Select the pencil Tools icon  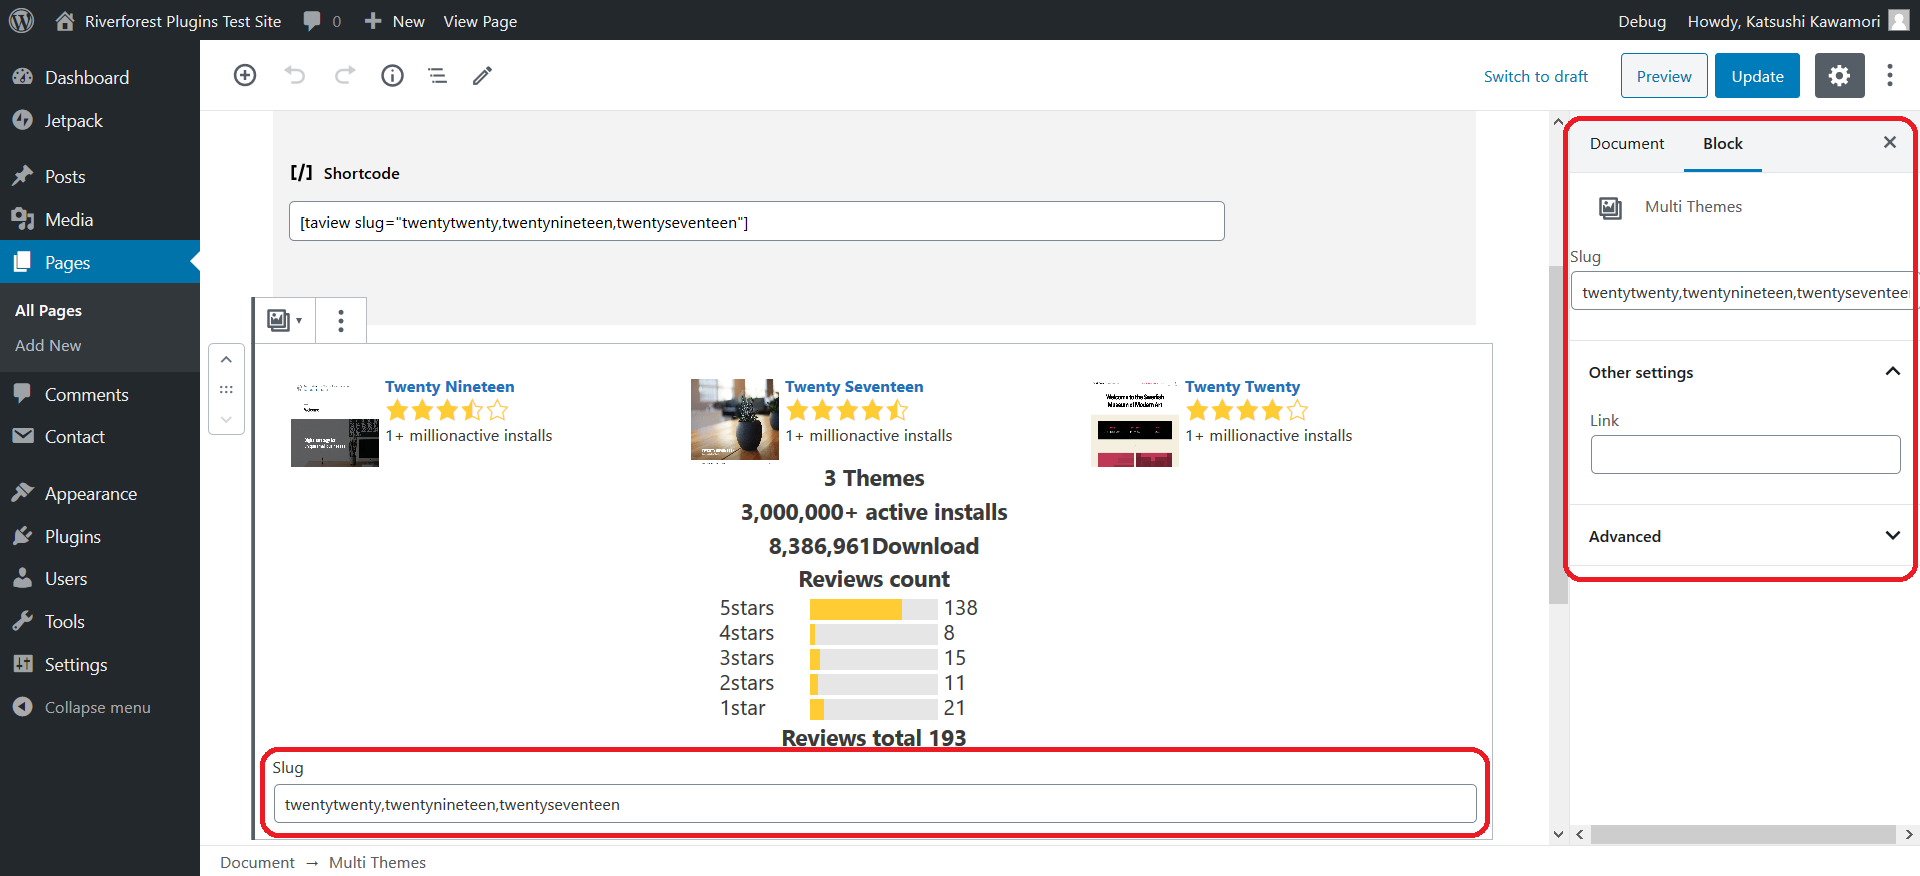(482, 75)
